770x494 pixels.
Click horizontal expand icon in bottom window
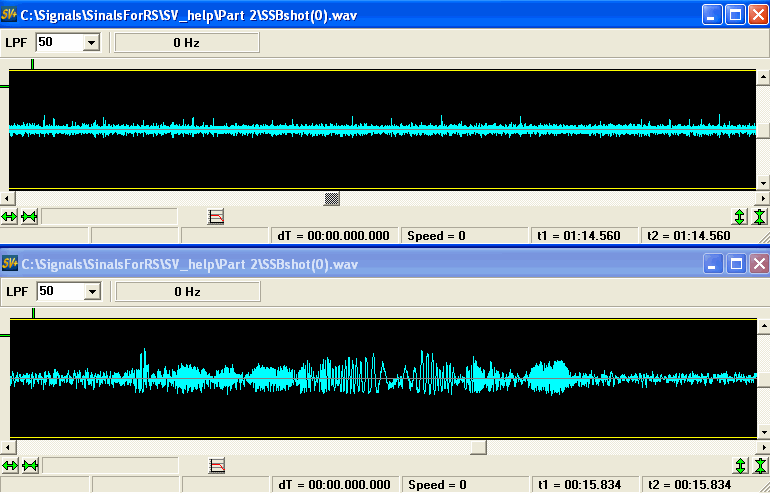(x=10, y=466)
